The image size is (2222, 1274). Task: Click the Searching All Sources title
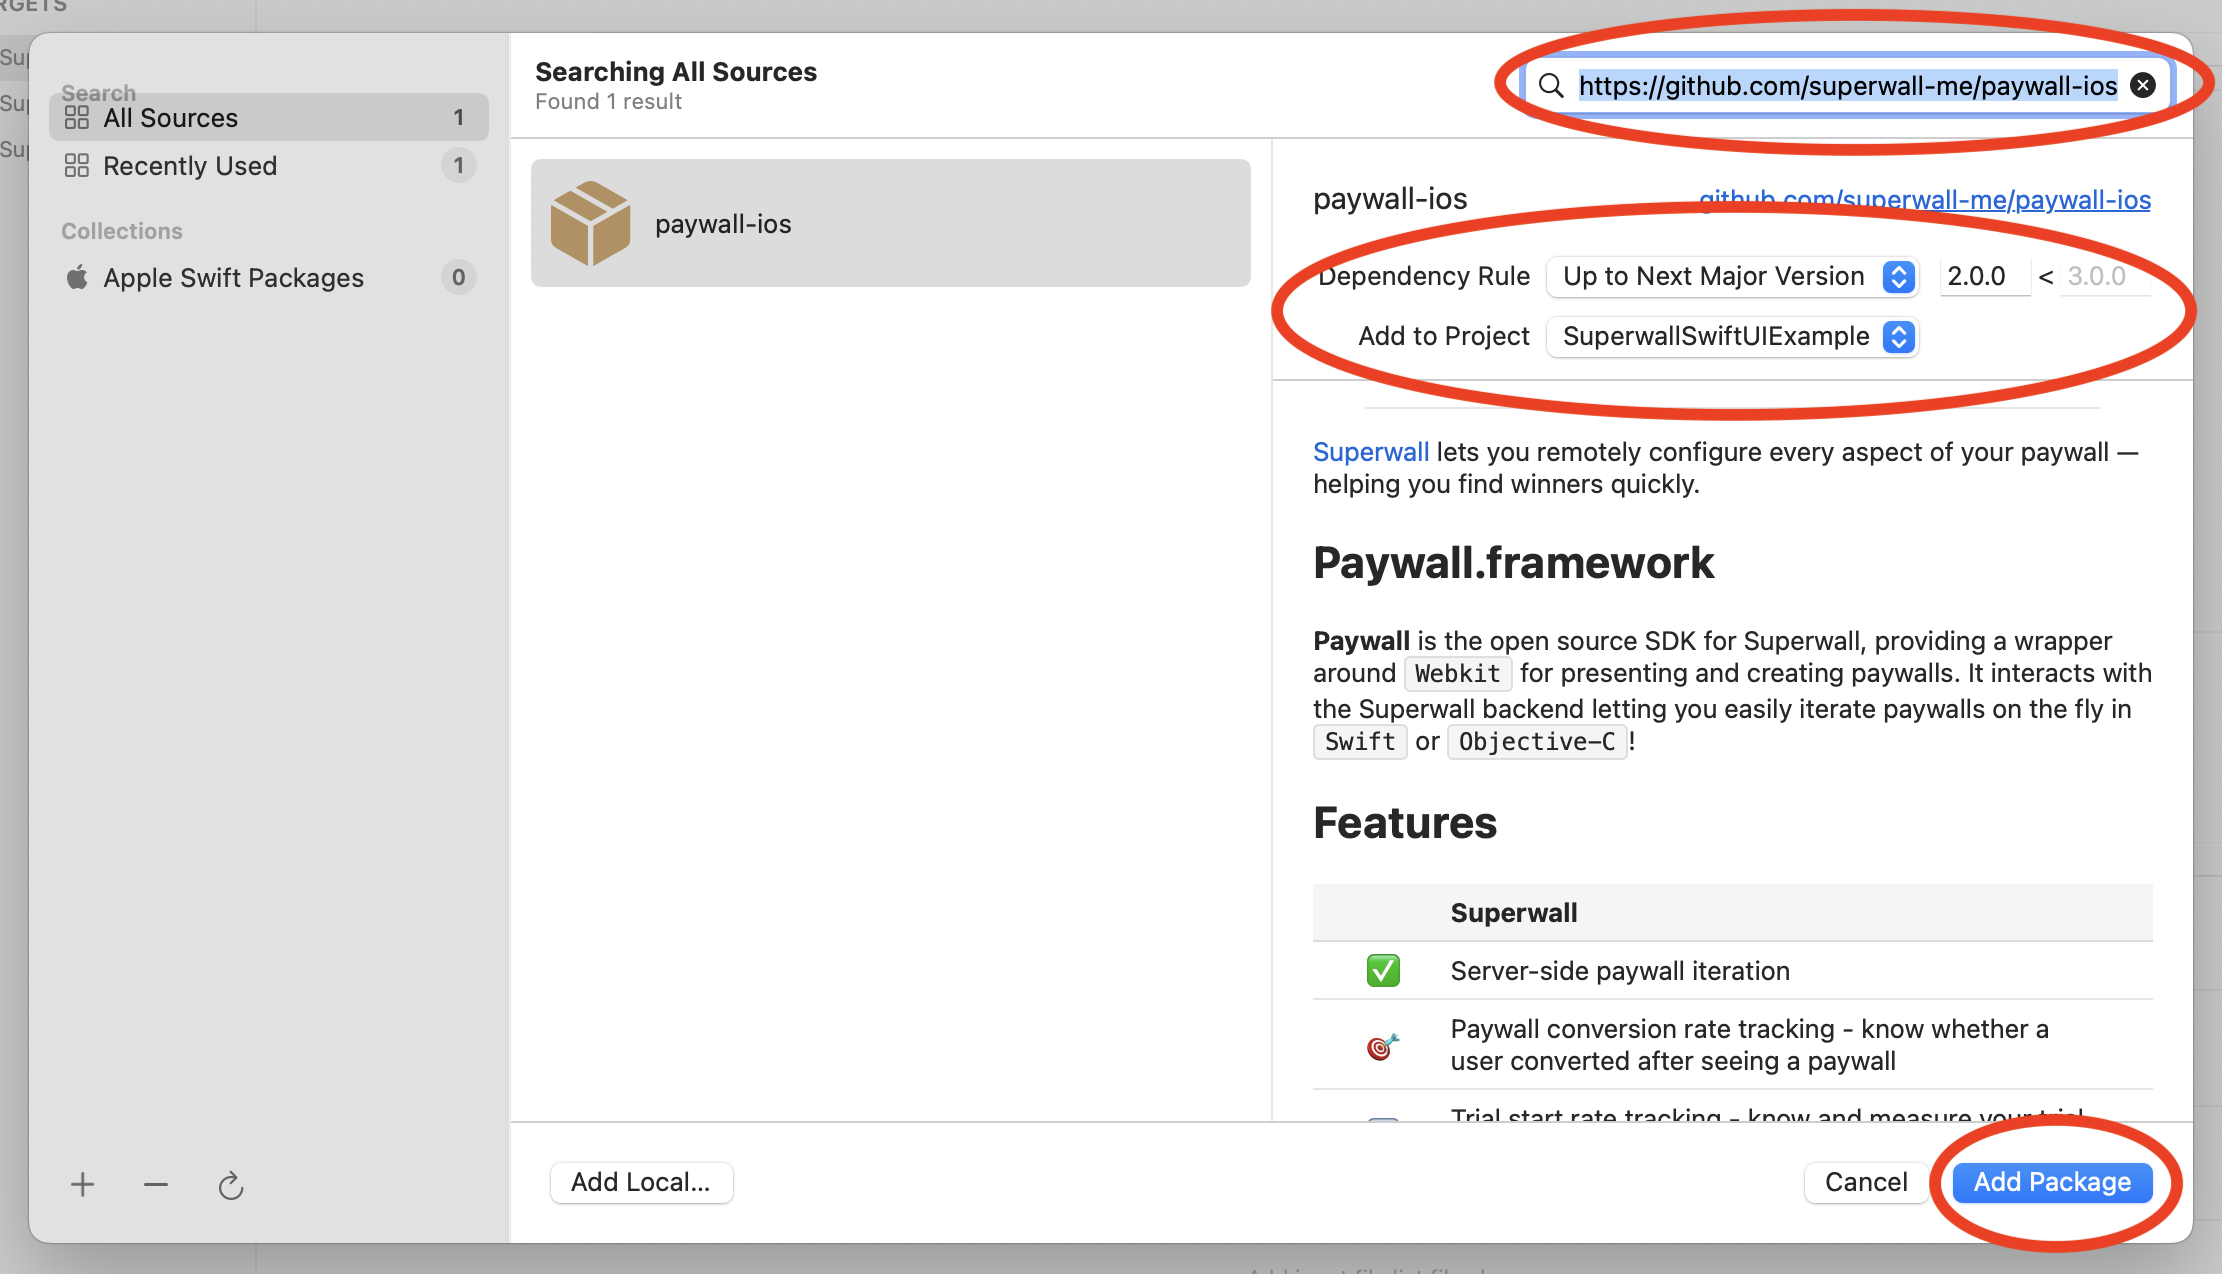pos(676,71)
